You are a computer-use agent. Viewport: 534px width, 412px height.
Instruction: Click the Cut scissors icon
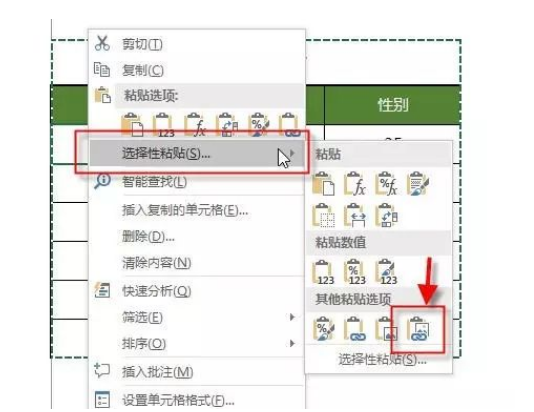coord(102,43)
